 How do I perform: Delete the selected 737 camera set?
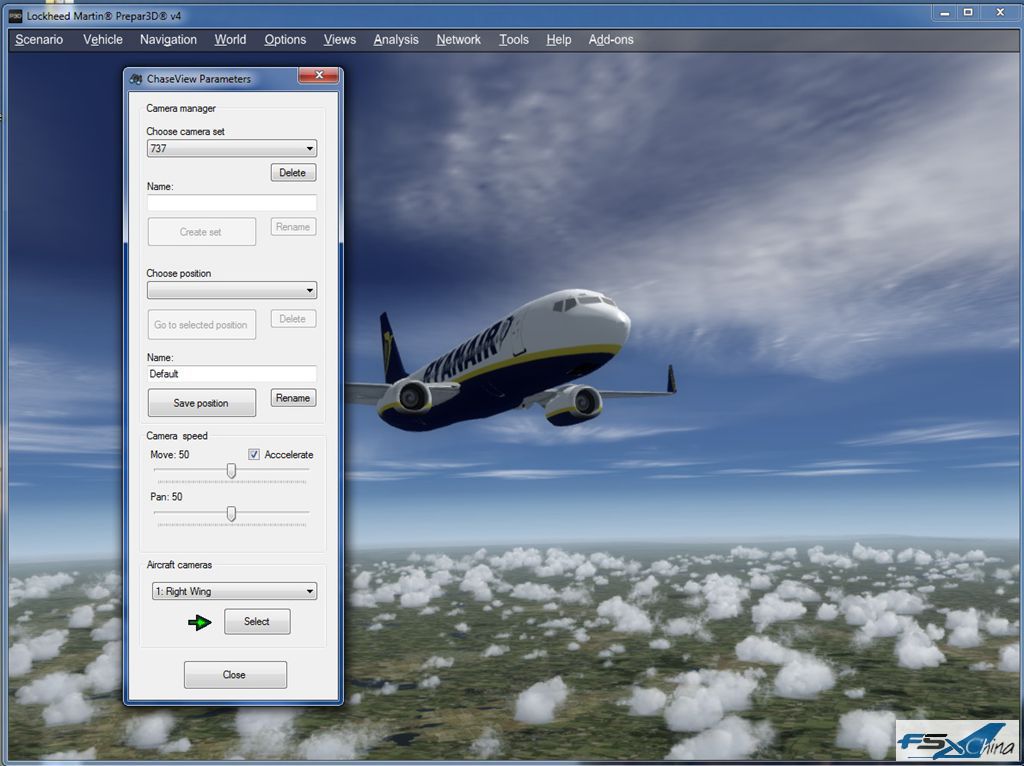(x=293, y=172)
